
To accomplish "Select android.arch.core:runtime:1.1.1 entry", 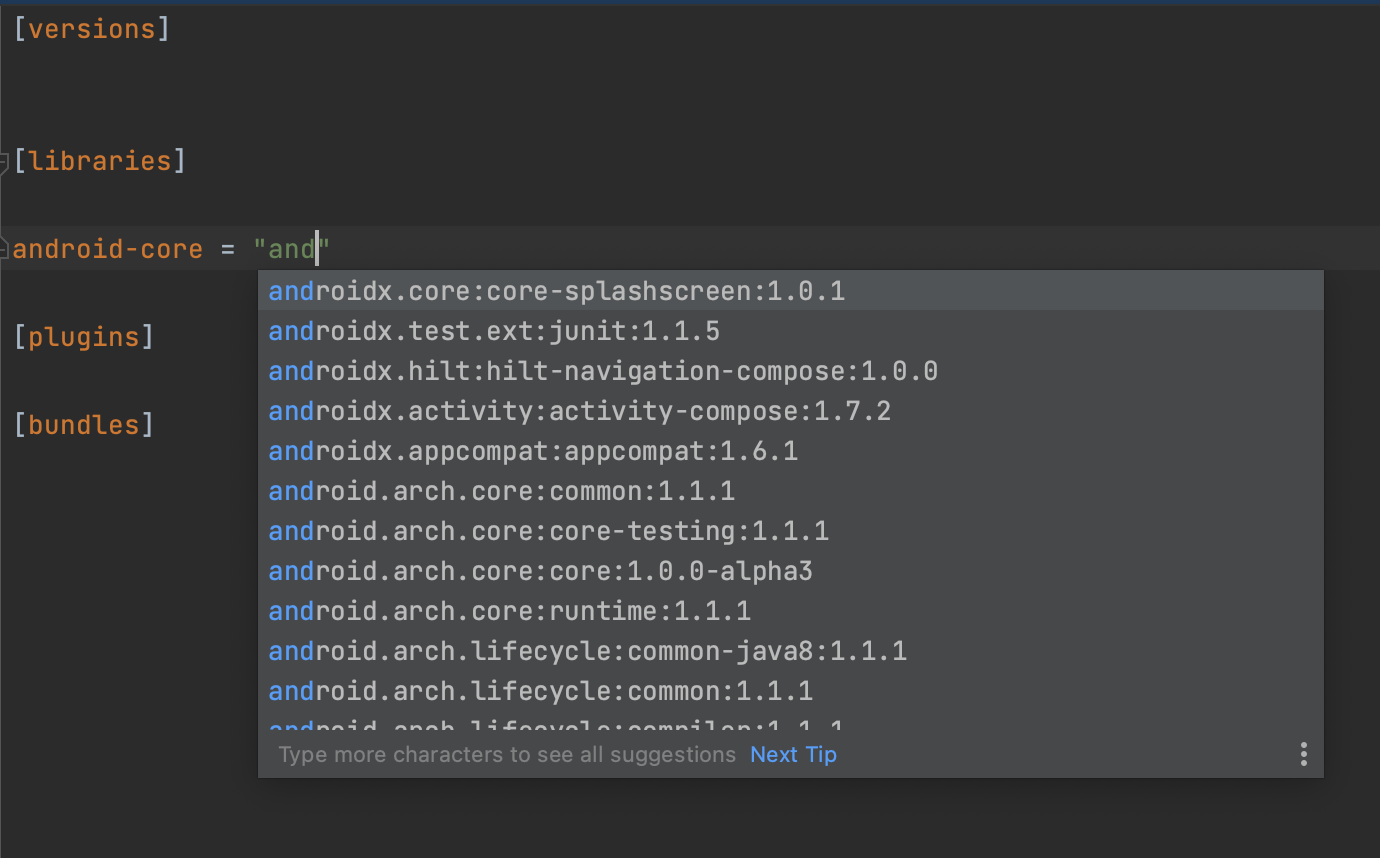I will click(x=791, y=611).
